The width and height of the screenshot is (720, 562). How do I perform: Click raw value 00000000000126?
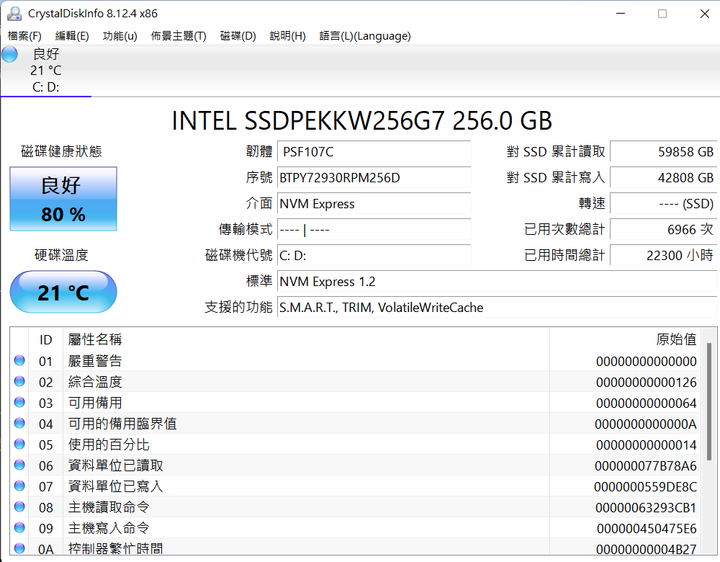[x=647, y=382]
